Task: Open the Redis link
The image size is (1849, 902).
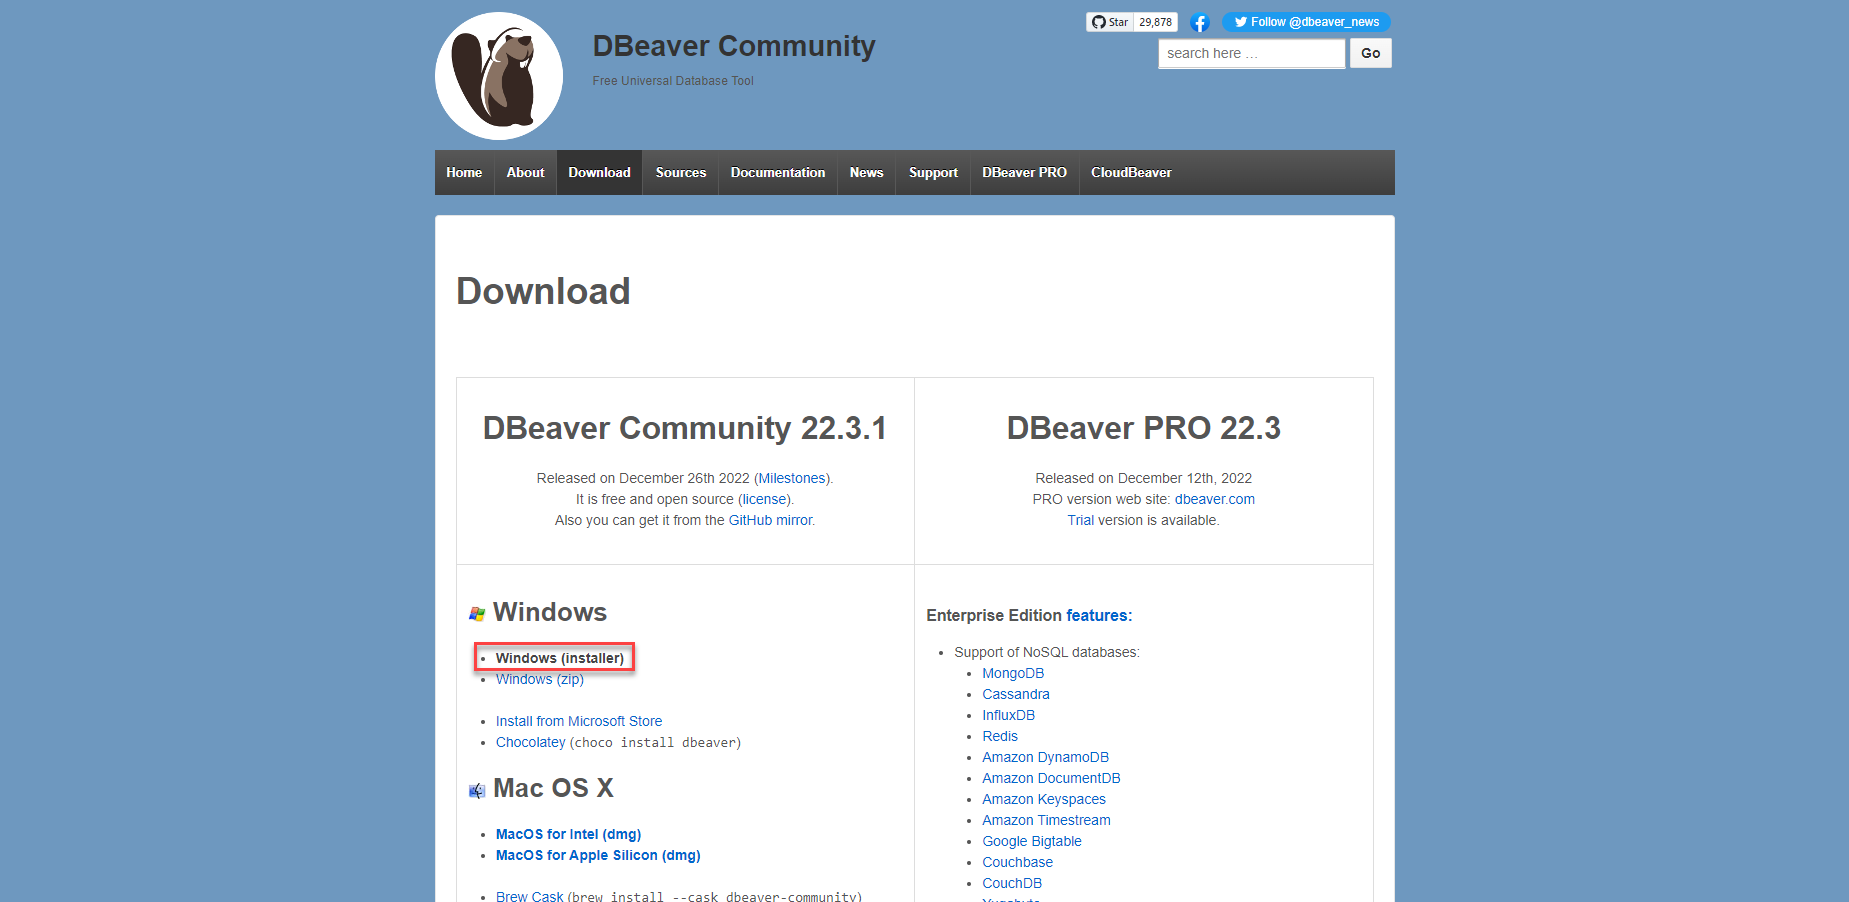Action: point(1000,736)
